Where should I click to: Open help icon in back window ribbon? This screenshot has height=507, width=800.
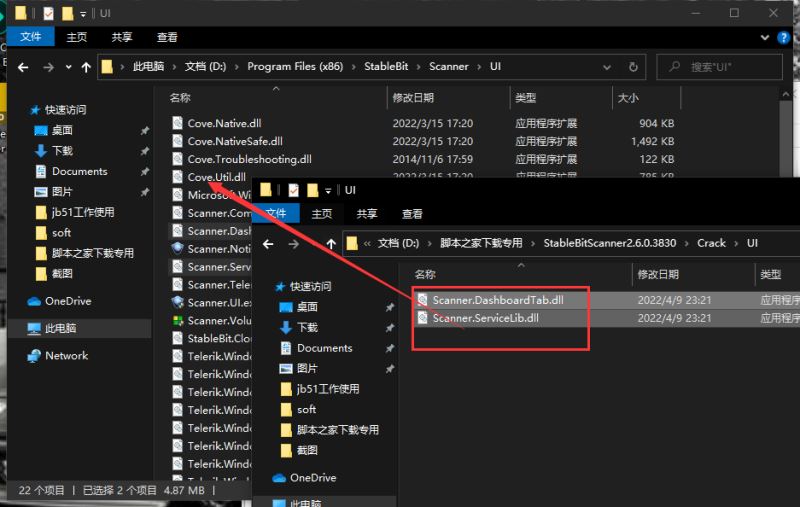click(783, 37)
